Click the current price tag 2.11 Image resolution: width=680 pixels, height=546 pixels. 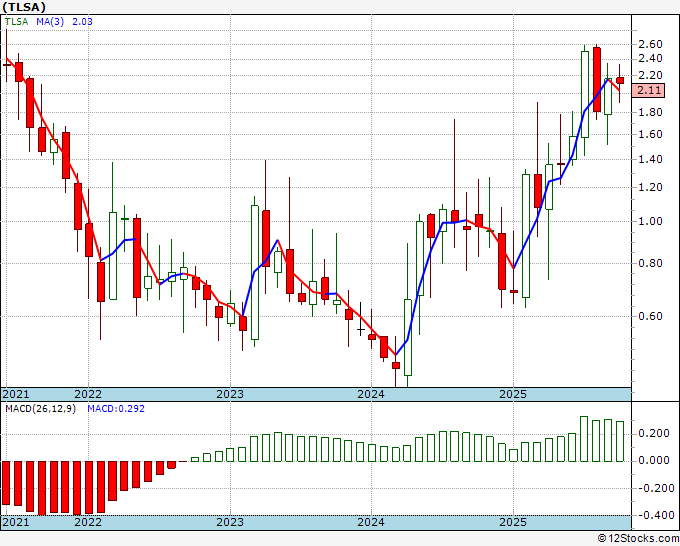coord(648,91)
